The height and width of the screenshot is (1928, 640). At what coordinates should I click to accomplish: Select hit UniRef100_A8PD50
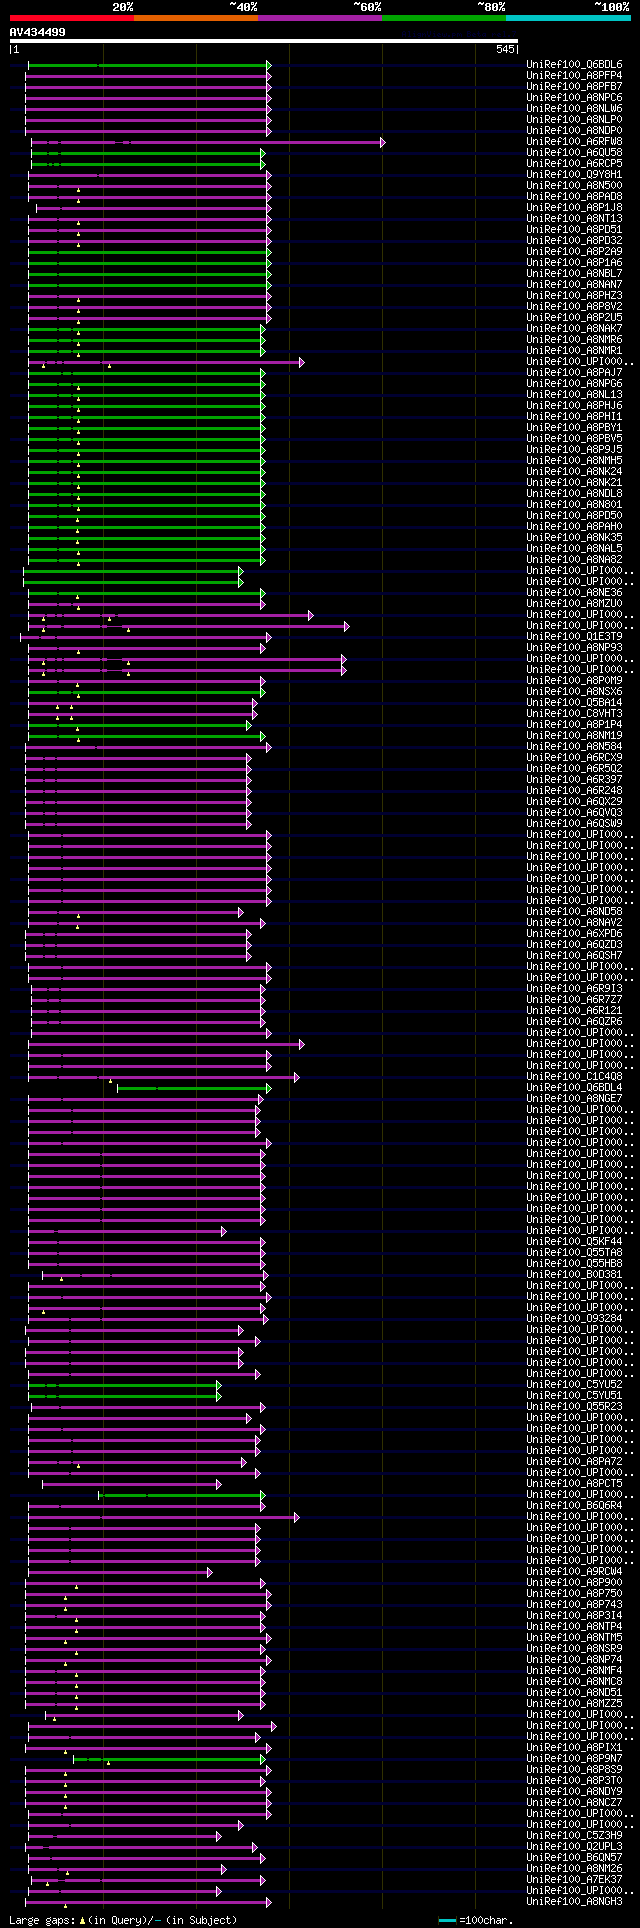[574, 515]
